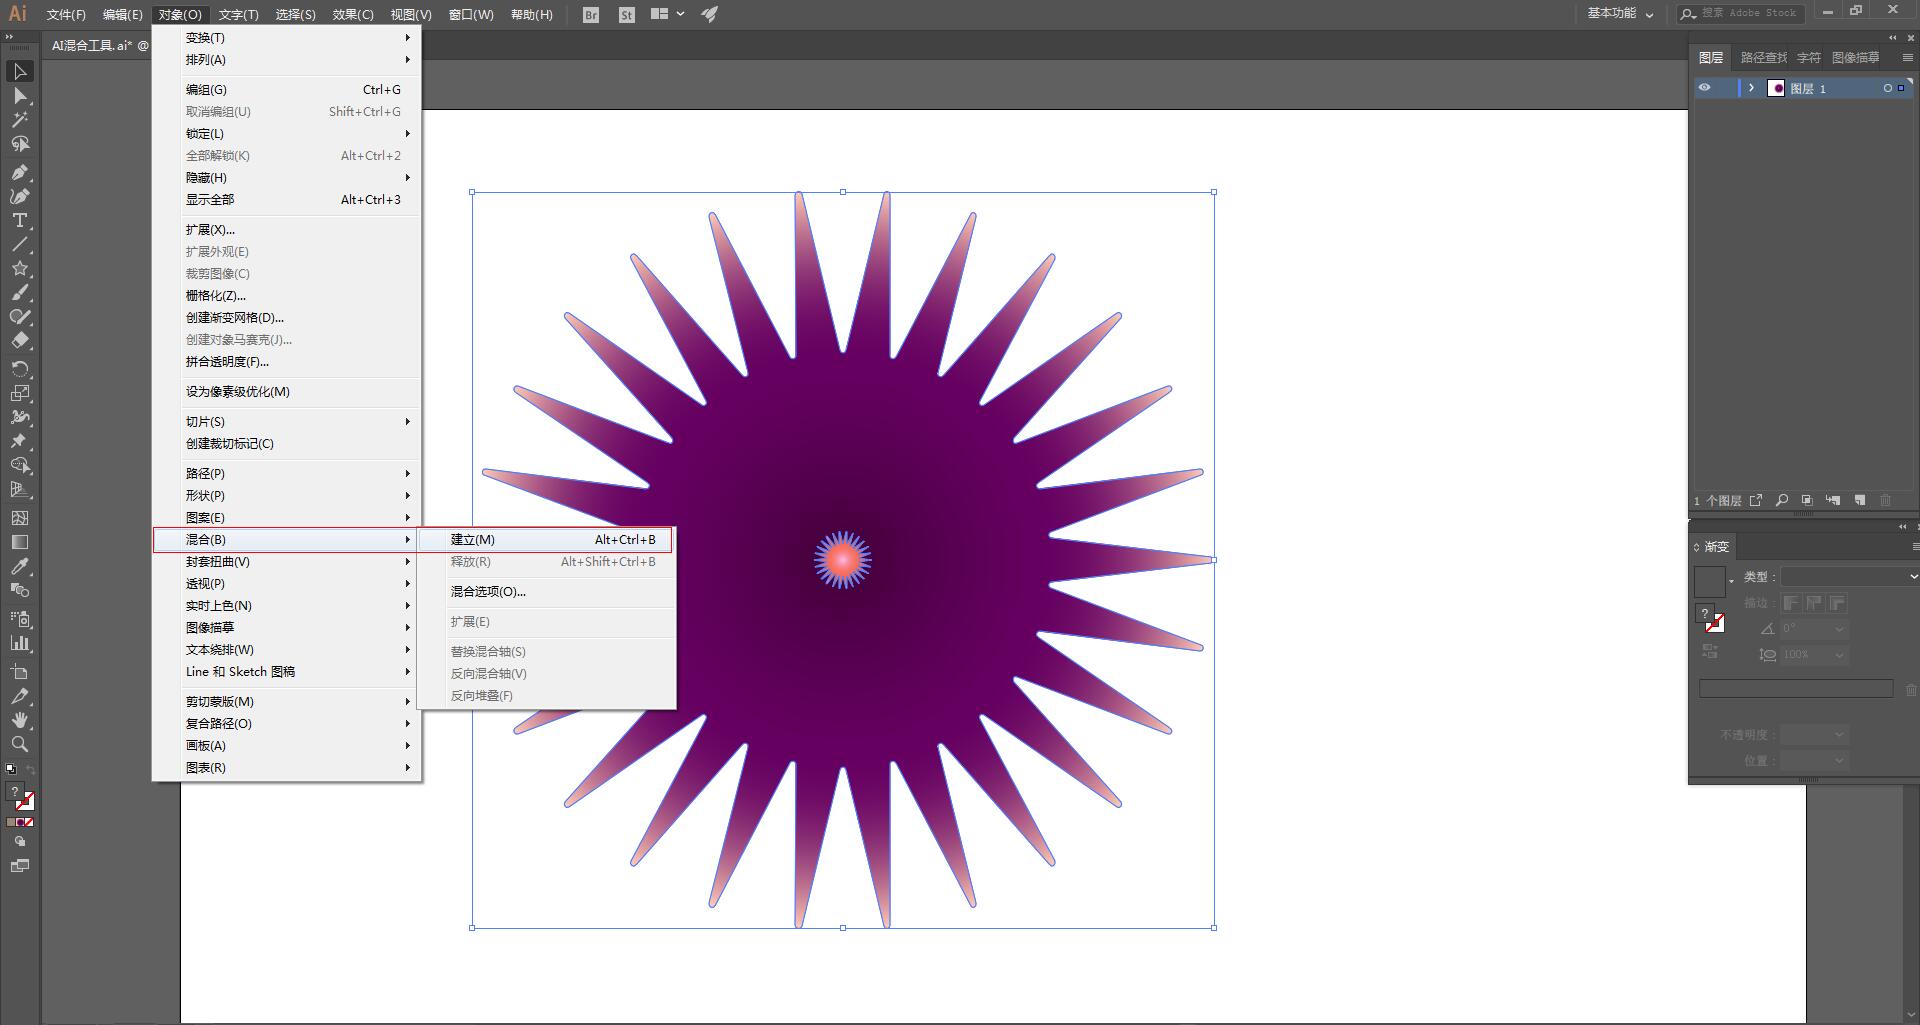
Task: Select the Star shape tool
Action: (19, 268)
